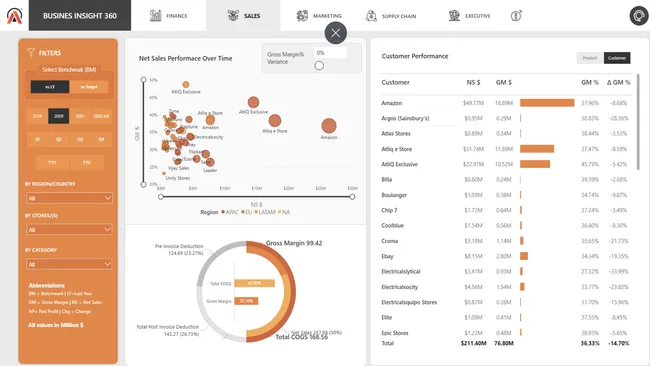Click the Customer Performance table scrollbar
Viewport: 650px width, 366px height.
click(638, 121)
